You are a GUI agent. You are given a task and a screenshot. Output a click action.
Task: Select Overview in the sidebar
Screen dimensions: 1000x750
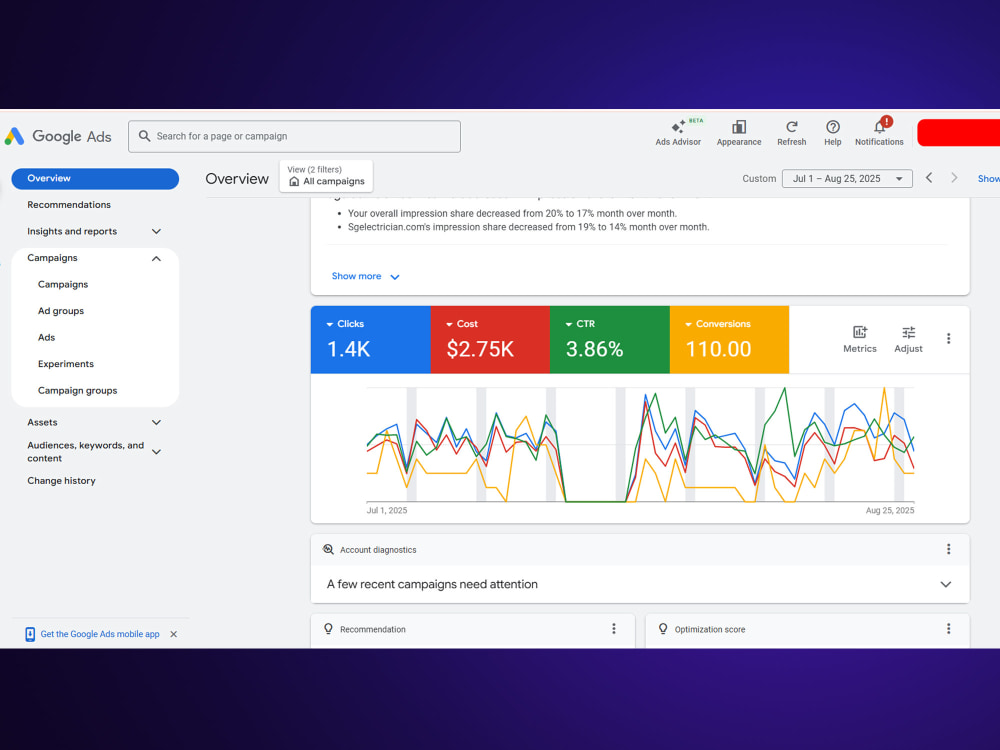click(95, 179)
